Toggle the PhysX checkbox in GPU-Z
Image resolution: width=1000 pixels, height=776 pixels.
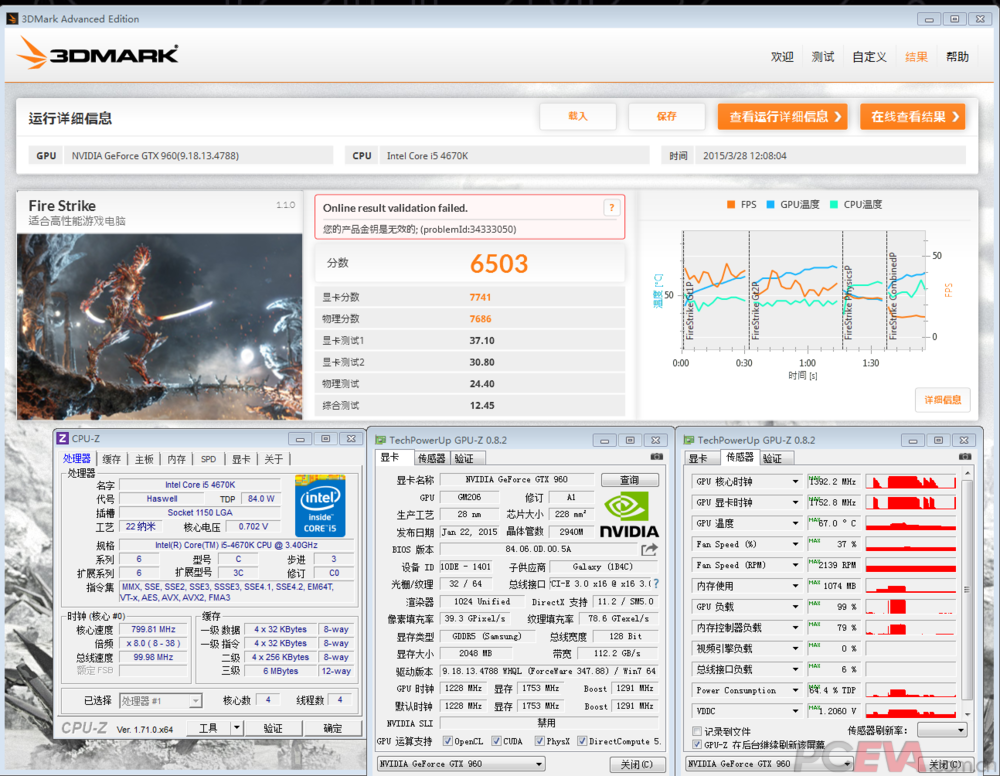(540, 741)
